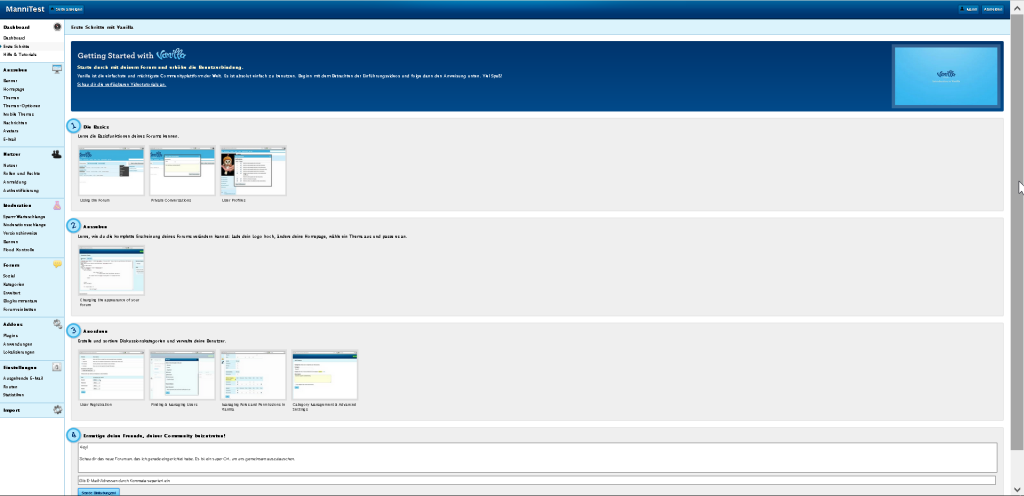Click the Dashboard section gauge icon
Image resolution: width=1024 pixels, height=496 pixels.
point(57,27)
